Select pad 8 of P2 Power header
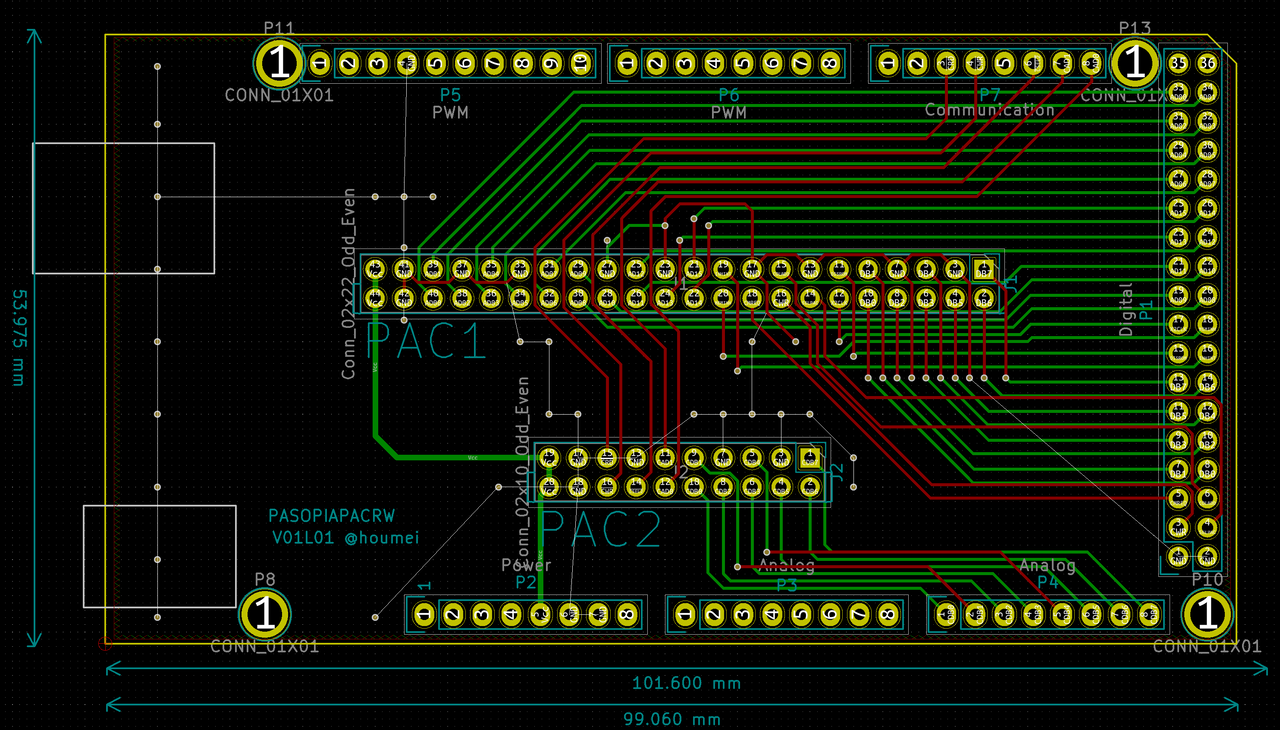The height and width of the screenshot is (730, 1280). [x=626, y=613]
